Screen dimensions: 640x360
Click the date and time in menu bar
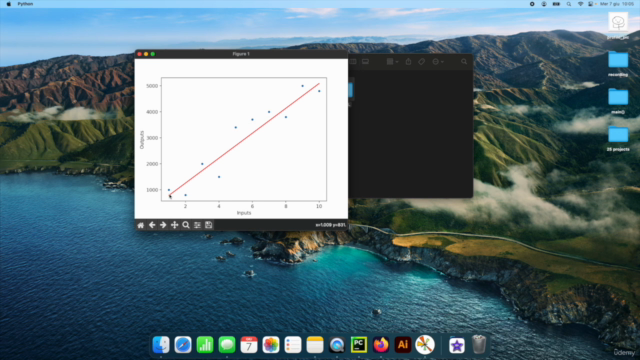(x=617, y=4)
